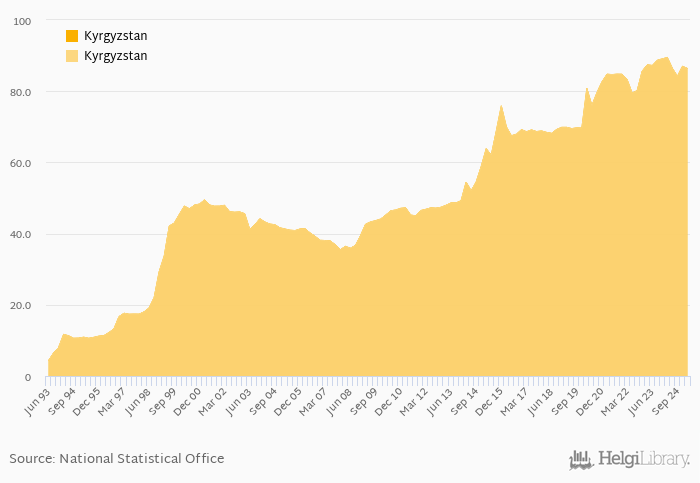
Task: Toggle the Kyrgyzstan series beside the light orange swatch
Action: (115, 56)
